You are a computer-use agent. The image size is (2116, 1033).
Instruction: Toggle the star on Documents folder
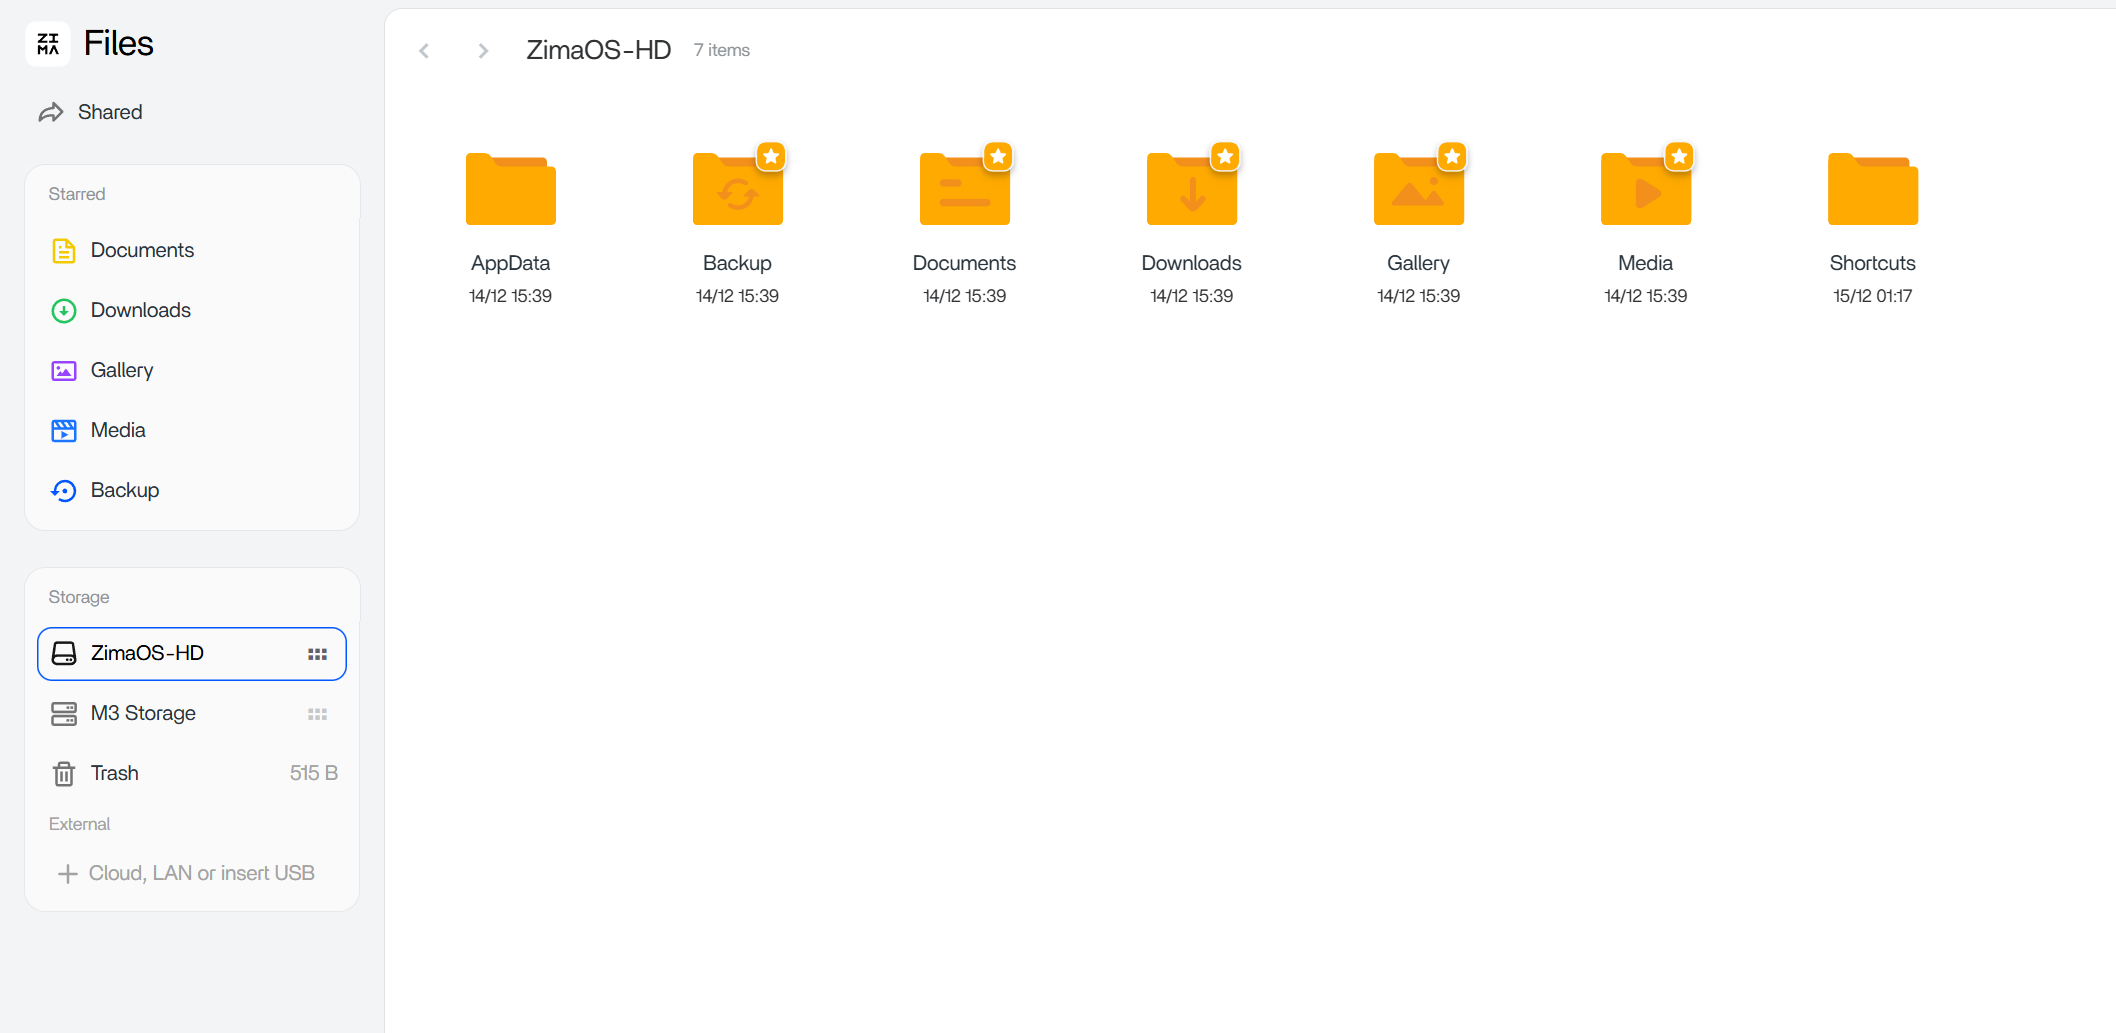[x=998, y=157]
